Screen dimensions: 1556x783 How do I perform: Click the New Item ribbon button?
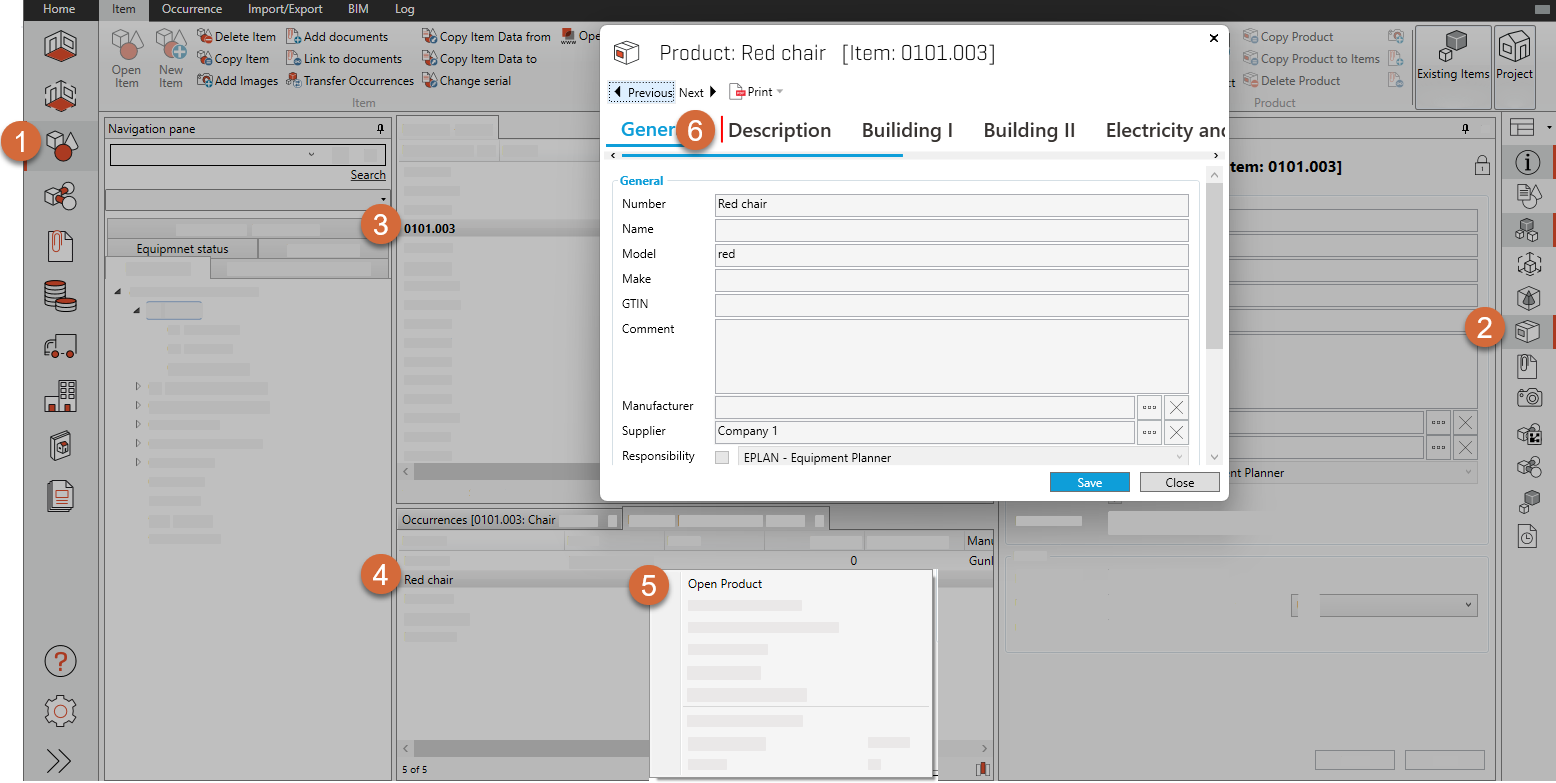click(x=171, y=59)
